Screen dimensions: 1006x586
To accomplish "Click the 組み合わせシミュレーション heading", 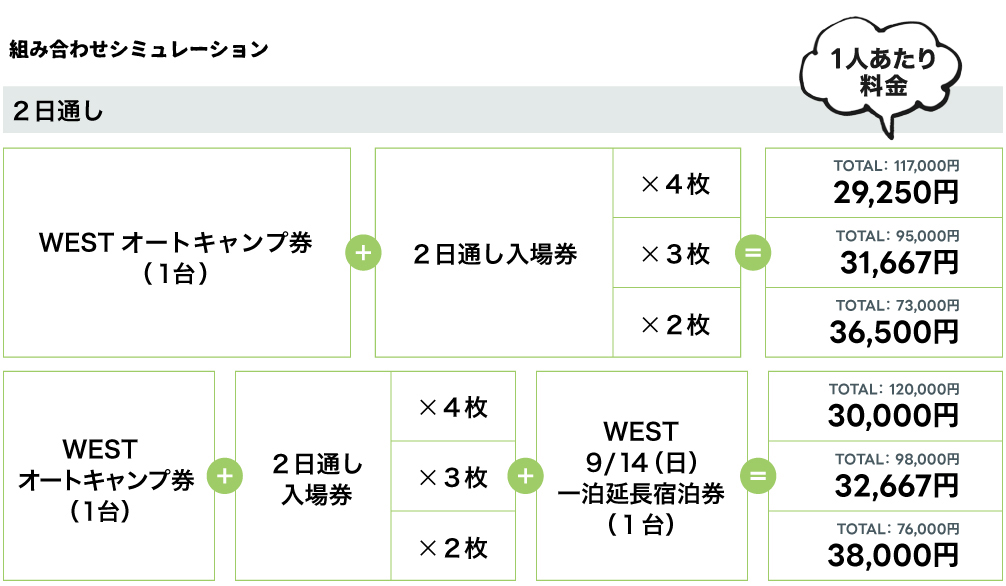I will click(139, 49).
